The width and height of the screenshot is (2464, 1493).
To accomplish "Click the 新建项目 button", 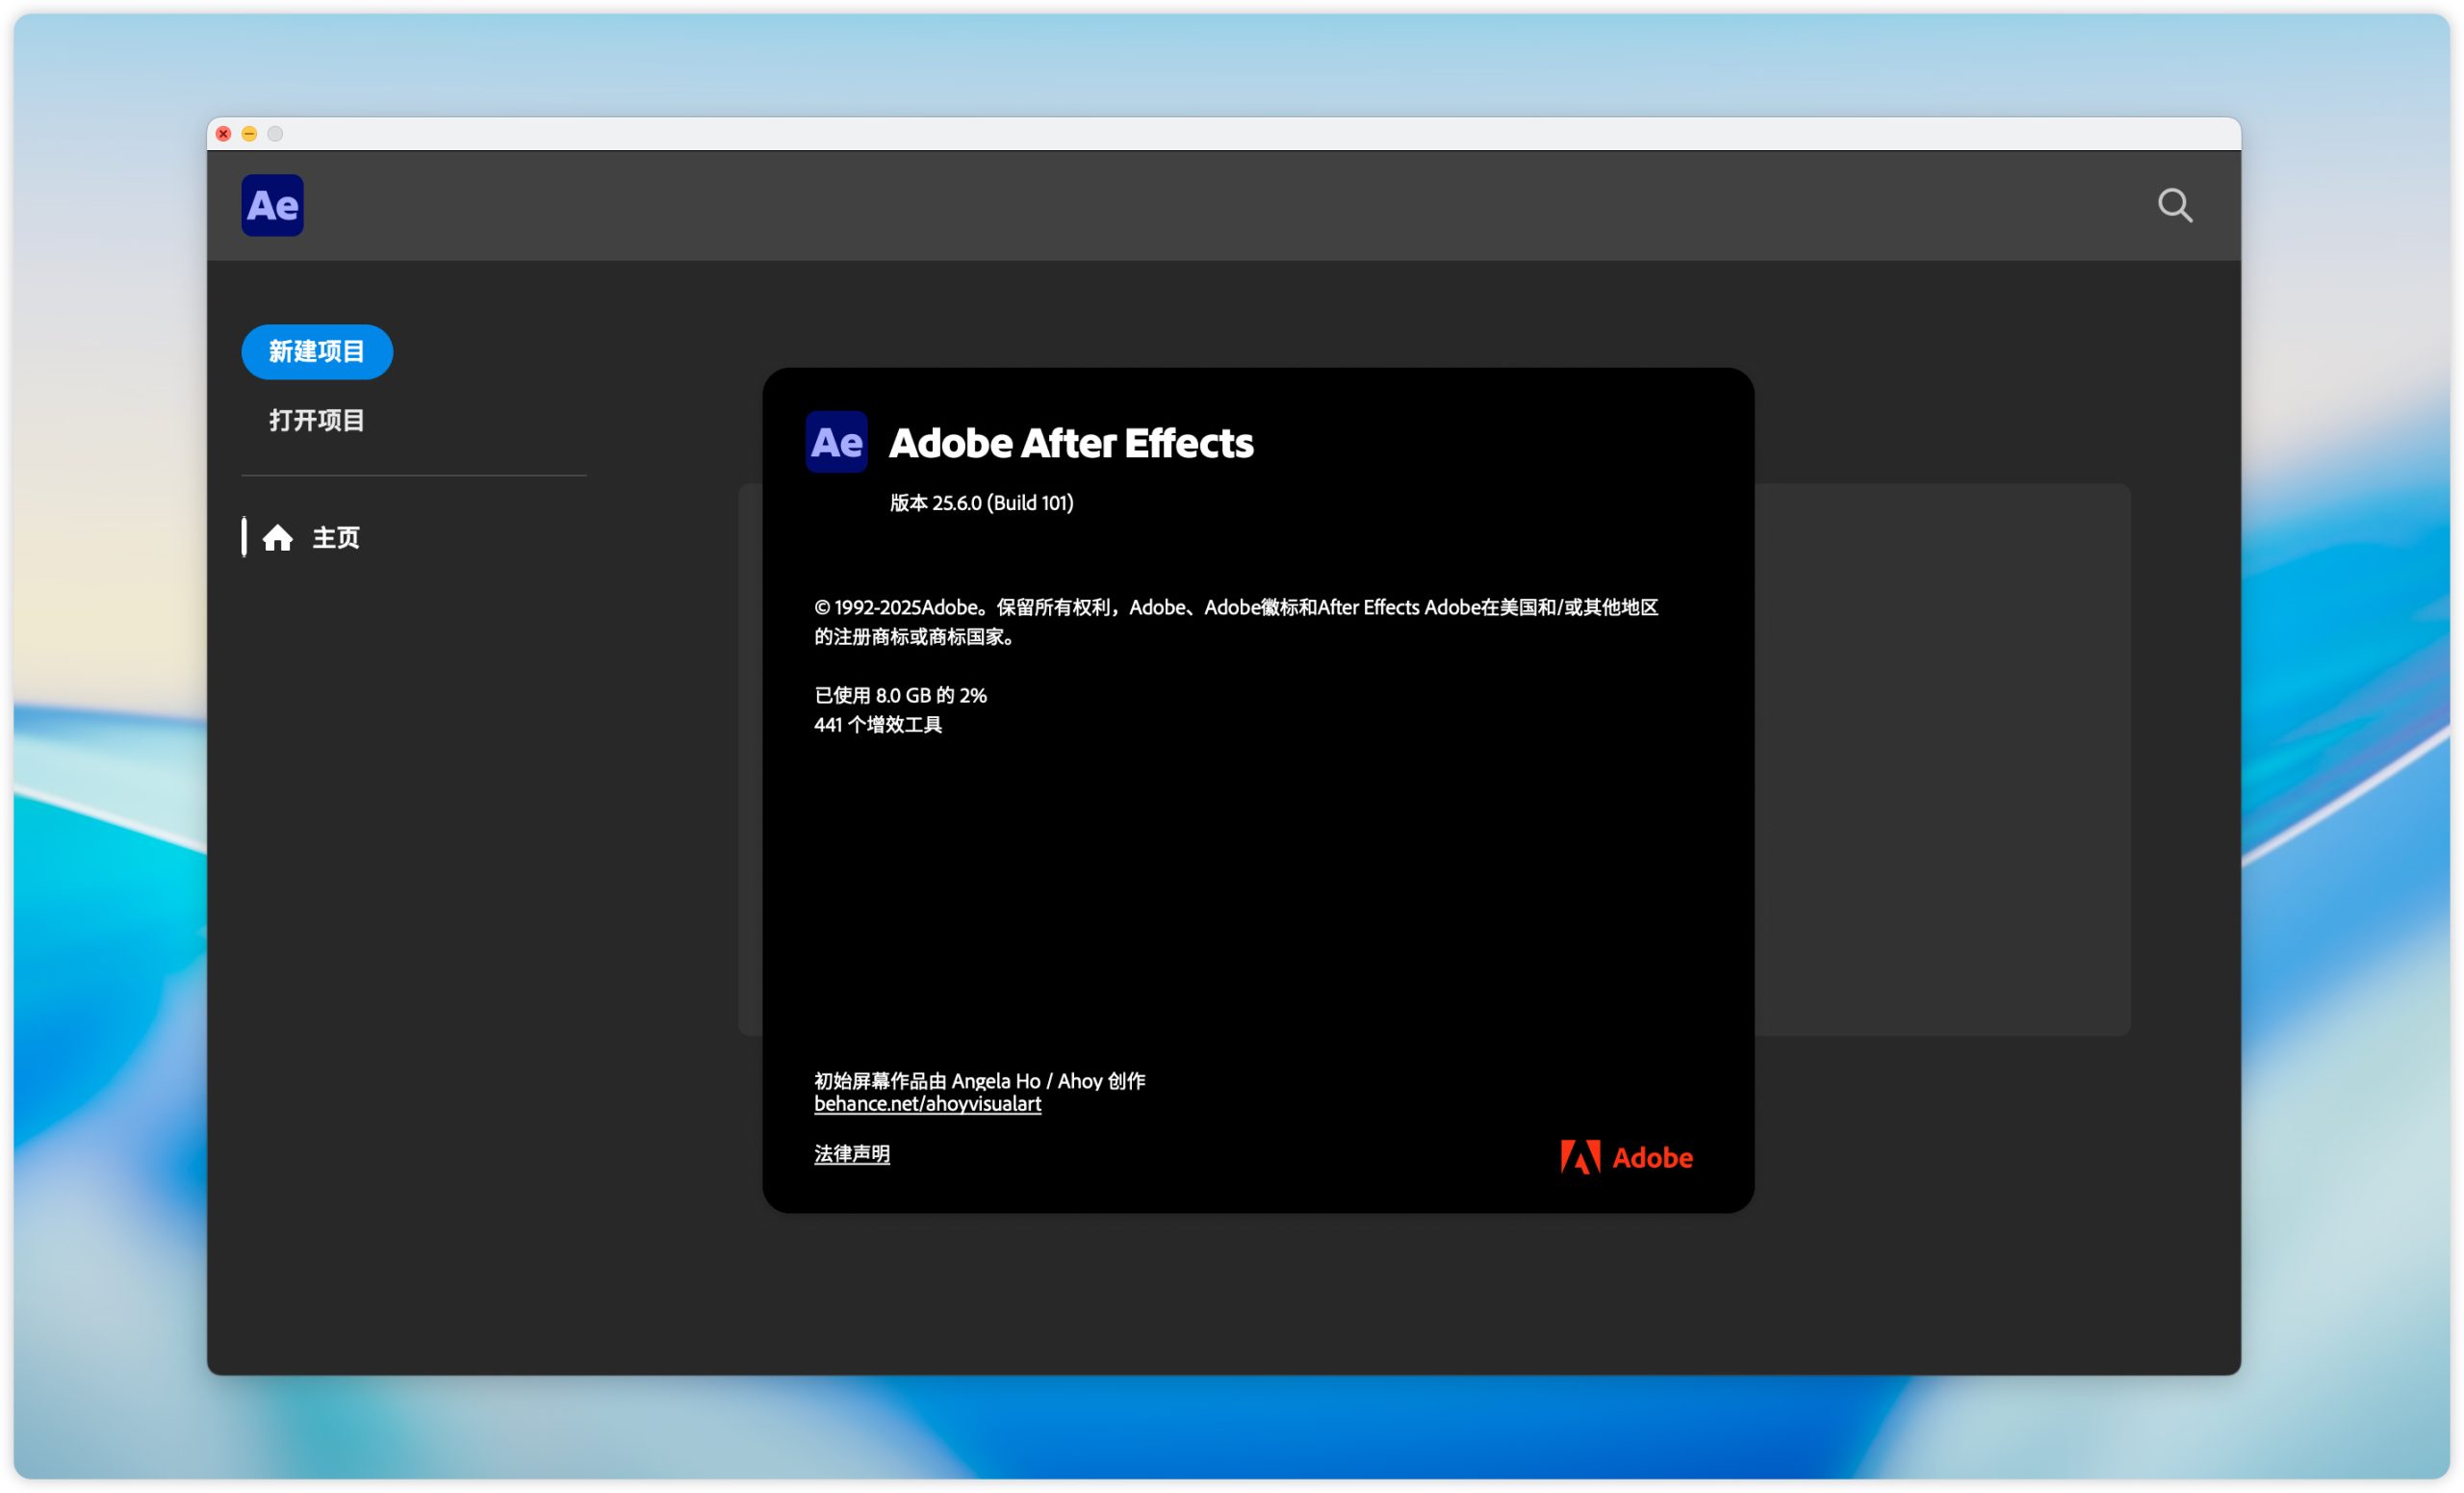I will (x=317, y=352).
